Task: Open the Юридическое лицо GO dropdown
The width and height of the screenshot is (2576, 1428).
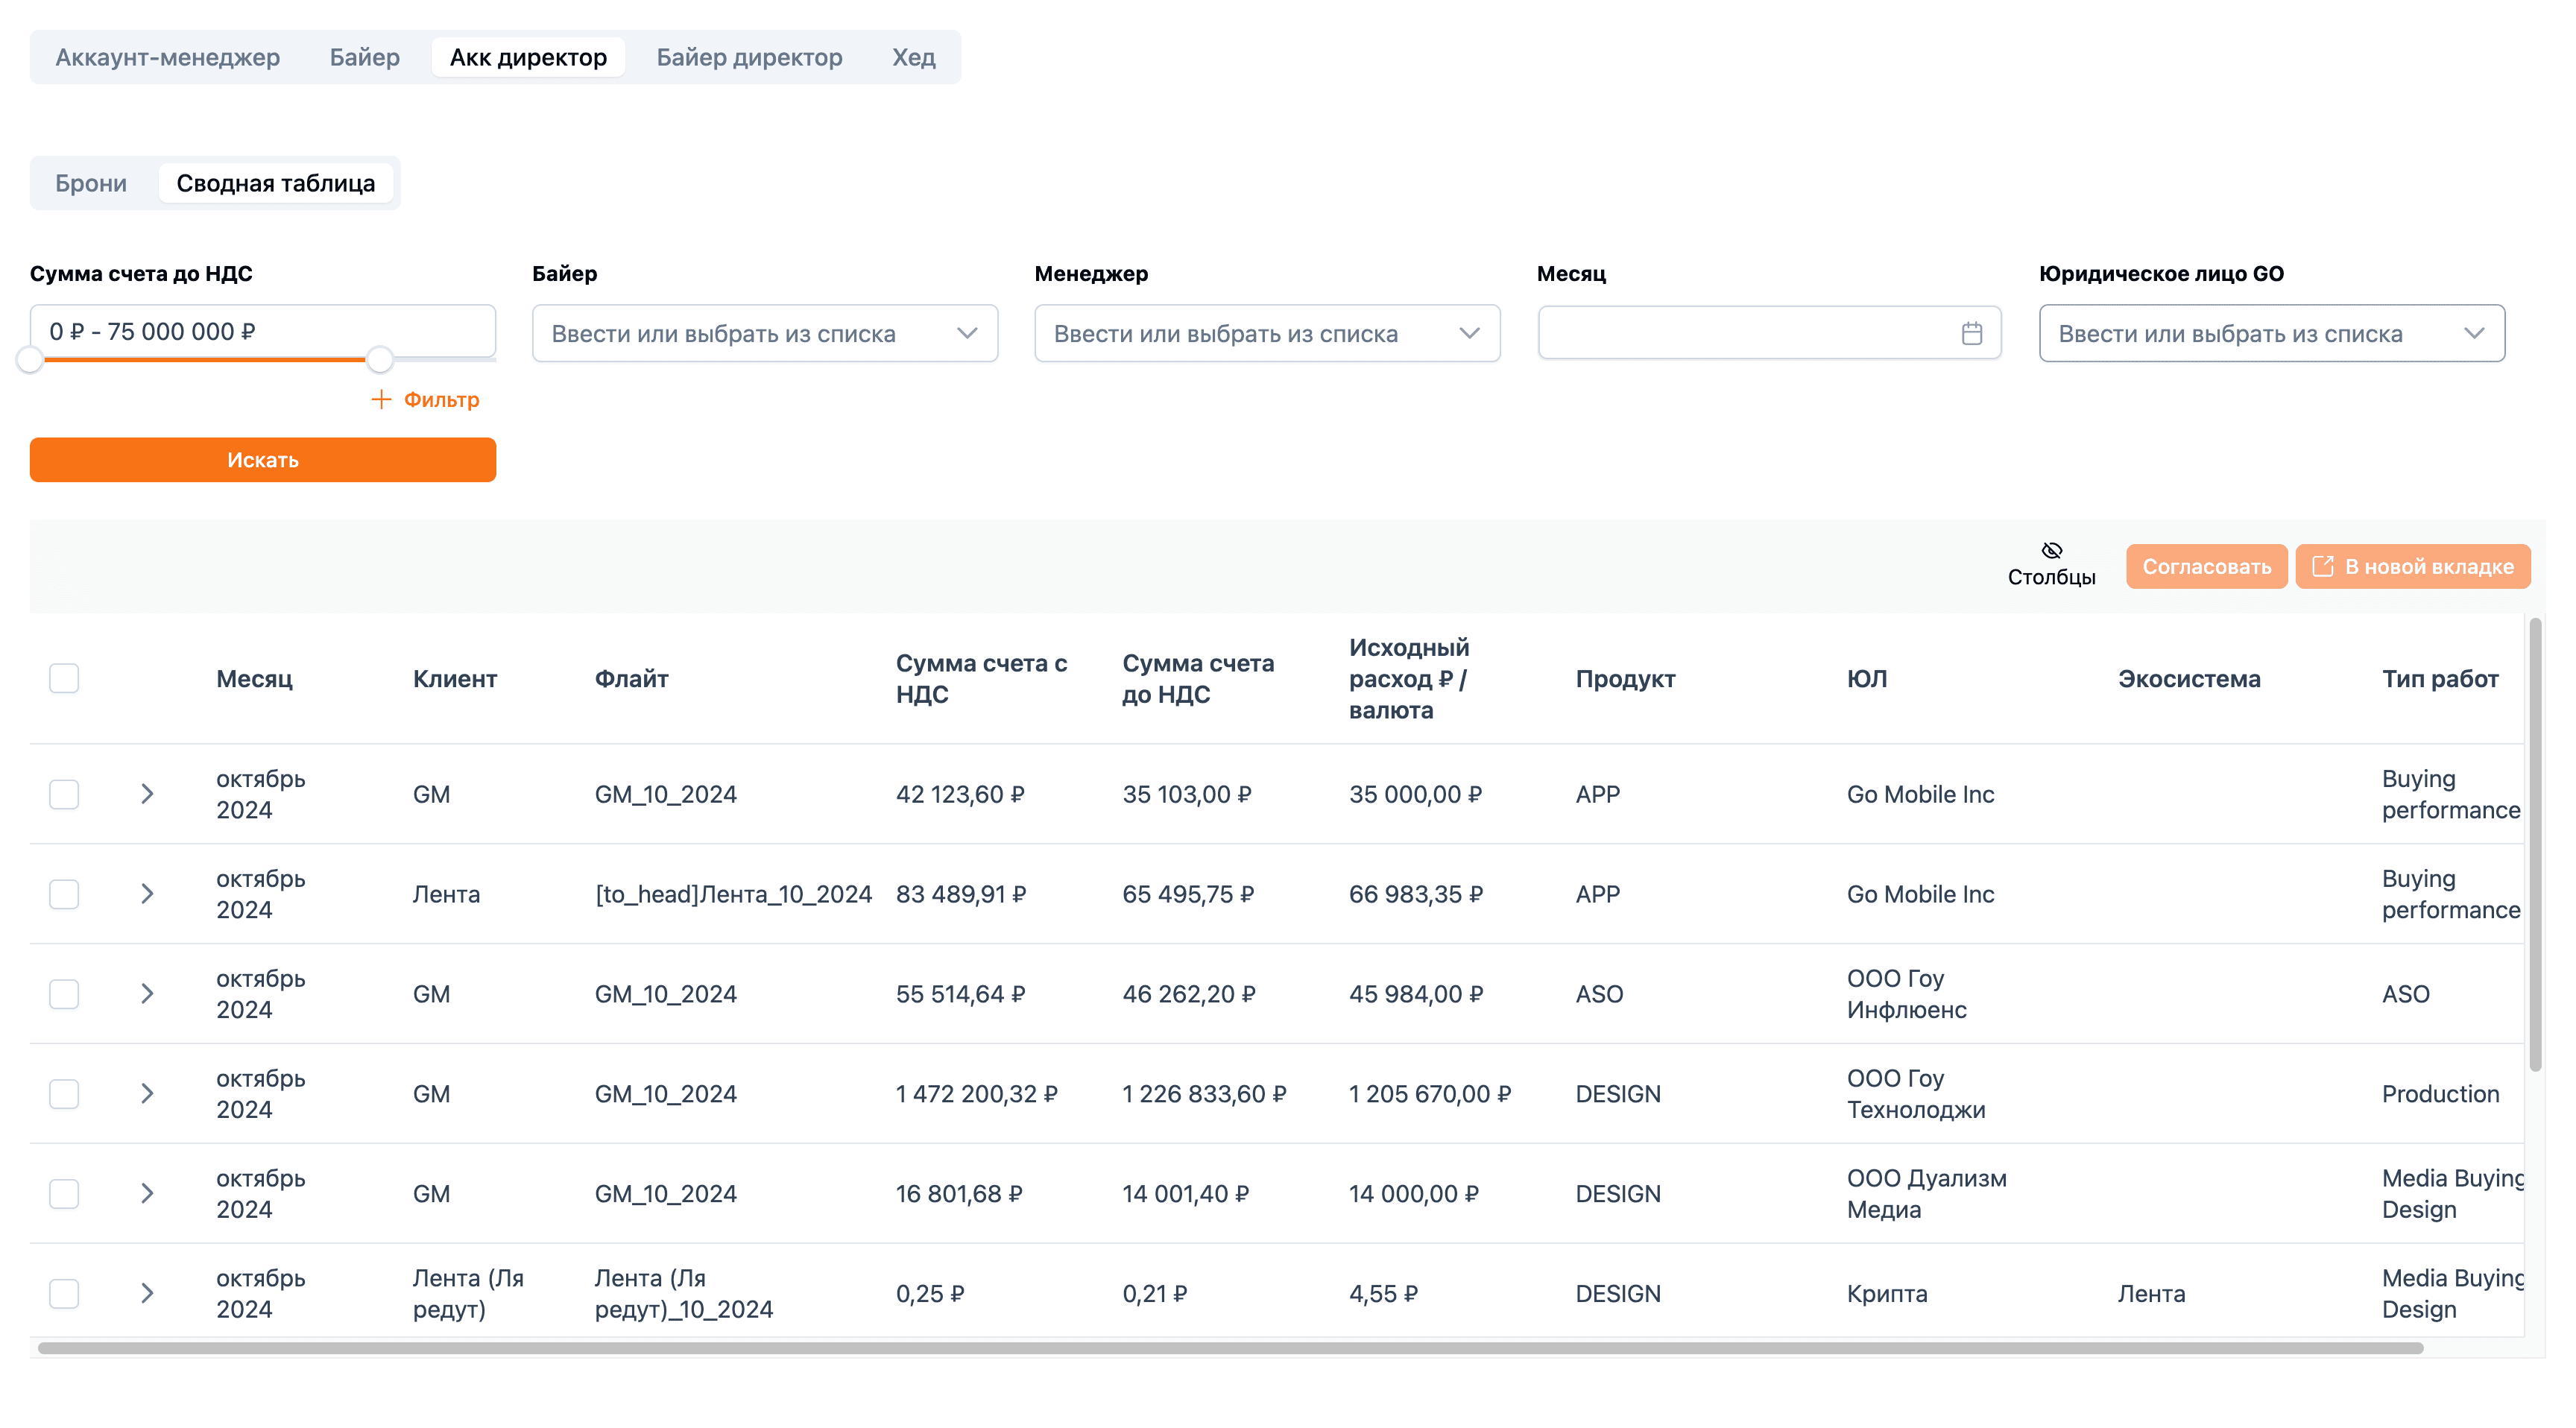Action: pyautogui.click(x=2271, y=333)
